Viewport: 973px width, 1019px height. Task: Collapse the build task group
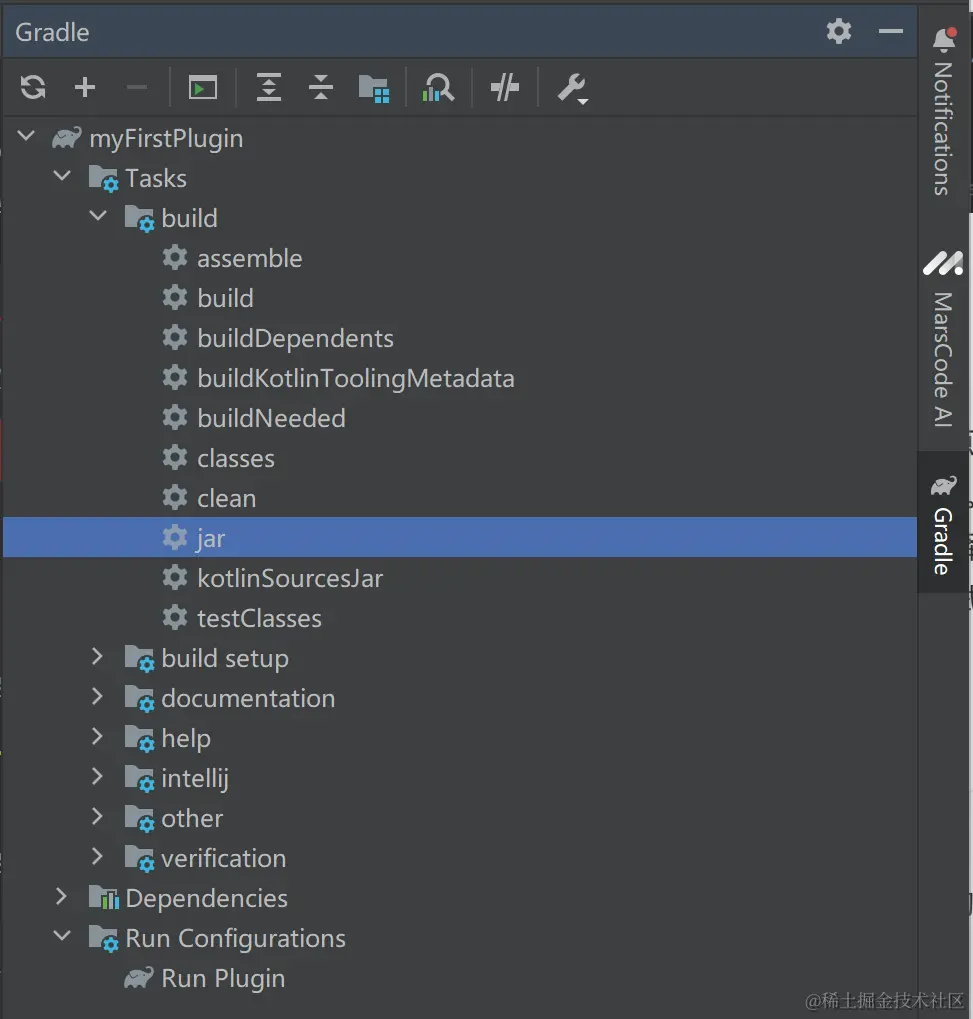pyautogui.click(x=98, y=216)
